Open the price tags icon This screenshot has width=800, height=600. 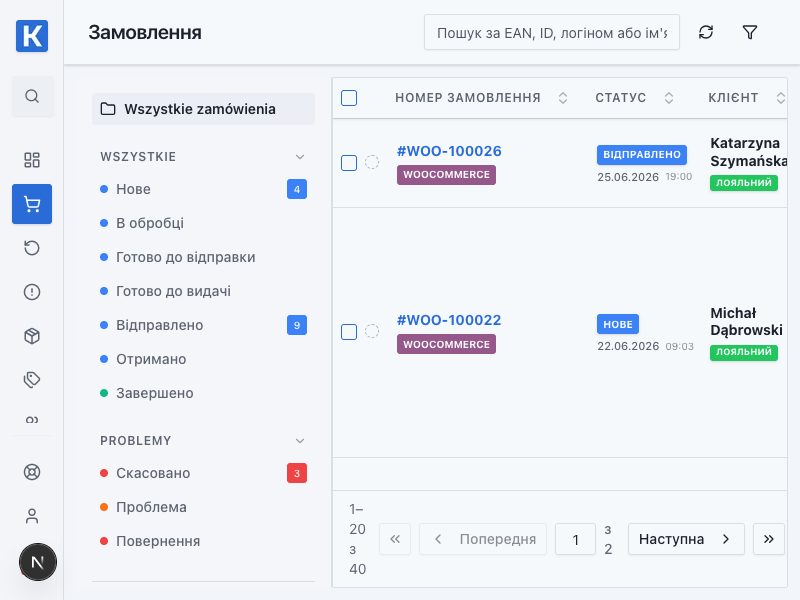pyautogui.click(x=32, y=380)
